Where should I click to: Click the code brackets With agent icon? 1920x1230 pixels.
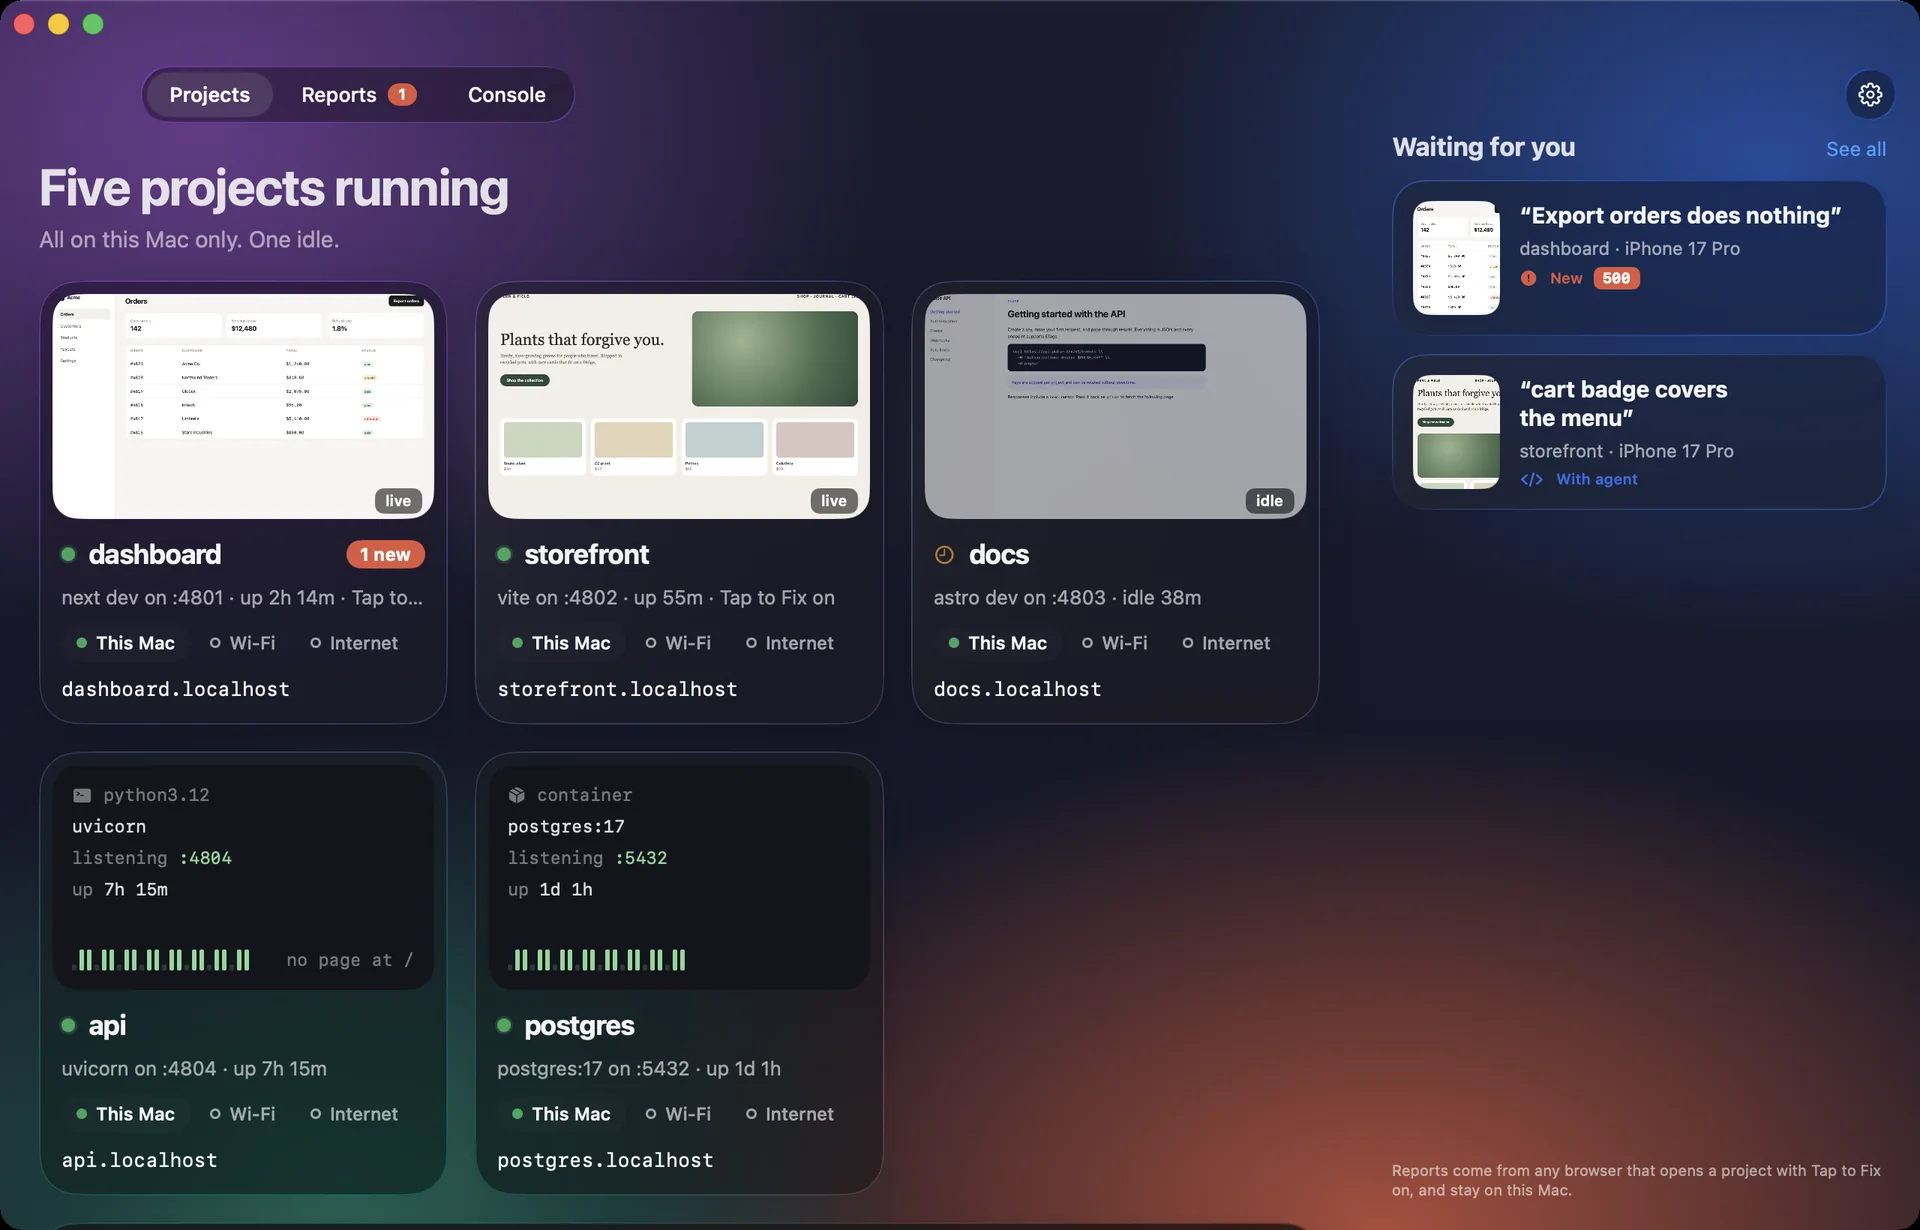click(x=1531, y=480)
